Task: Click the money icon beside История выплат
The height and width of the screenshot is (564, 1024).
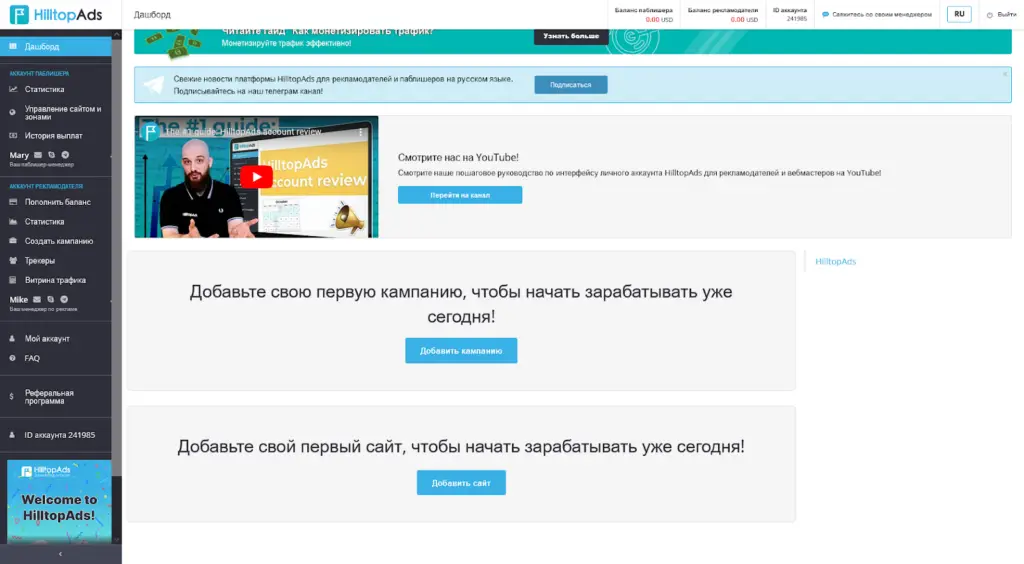Action: (12, 136)
